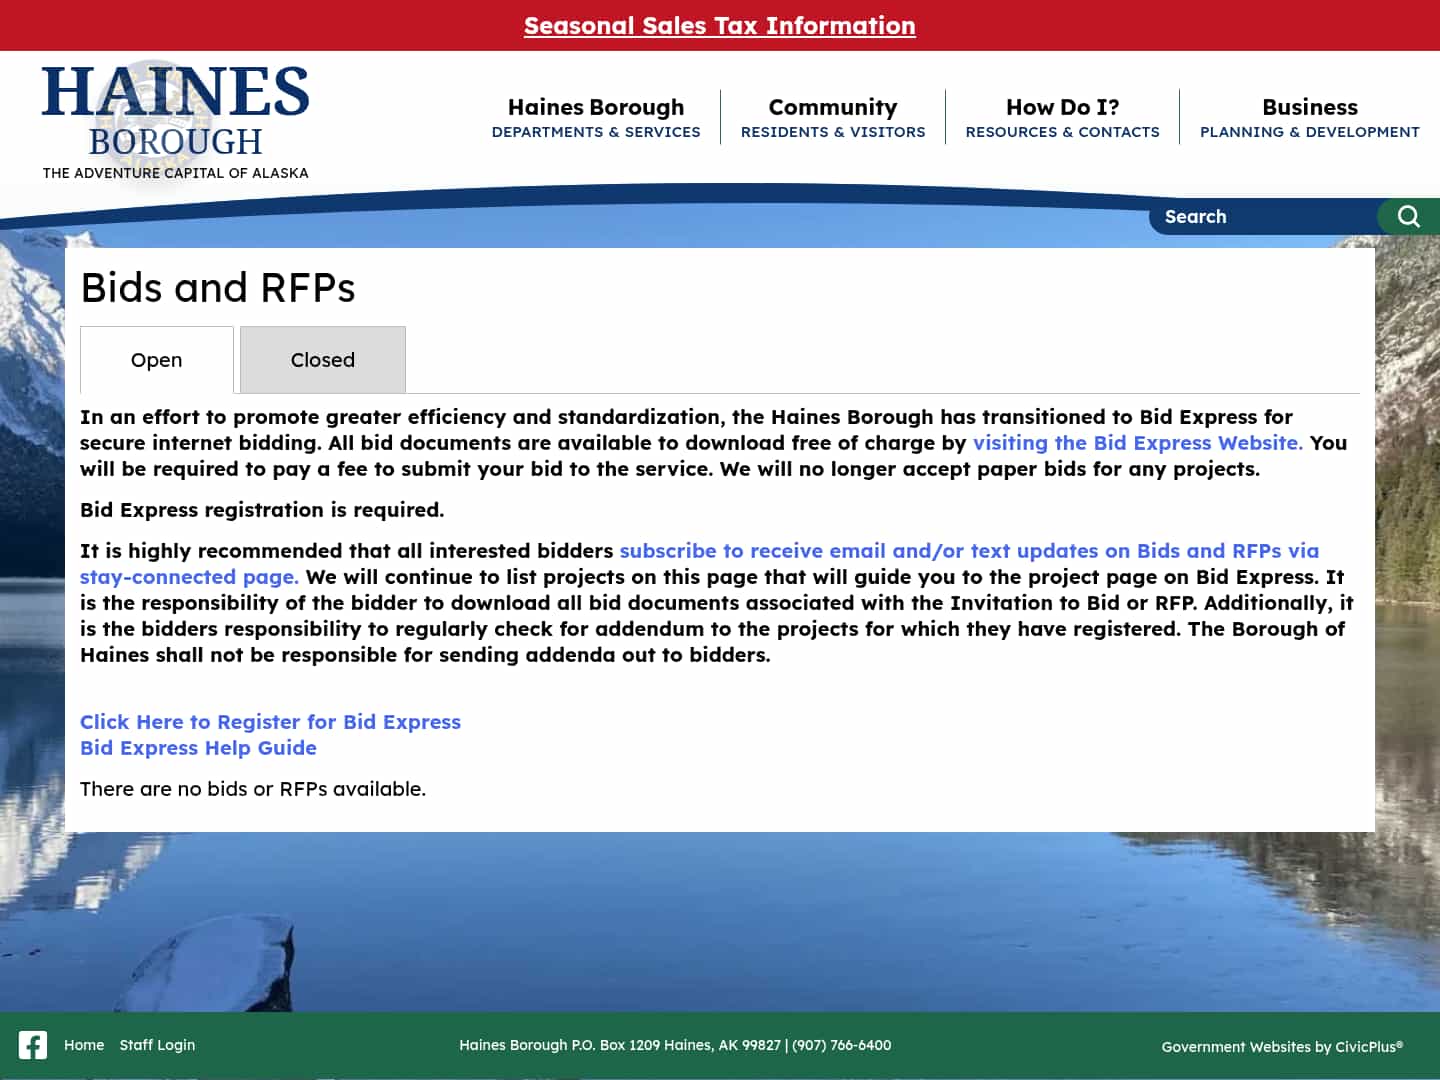Click Here to Register for Bid Express
The width and height of the screenshot is (1440, 1080).
click(271, 721)
